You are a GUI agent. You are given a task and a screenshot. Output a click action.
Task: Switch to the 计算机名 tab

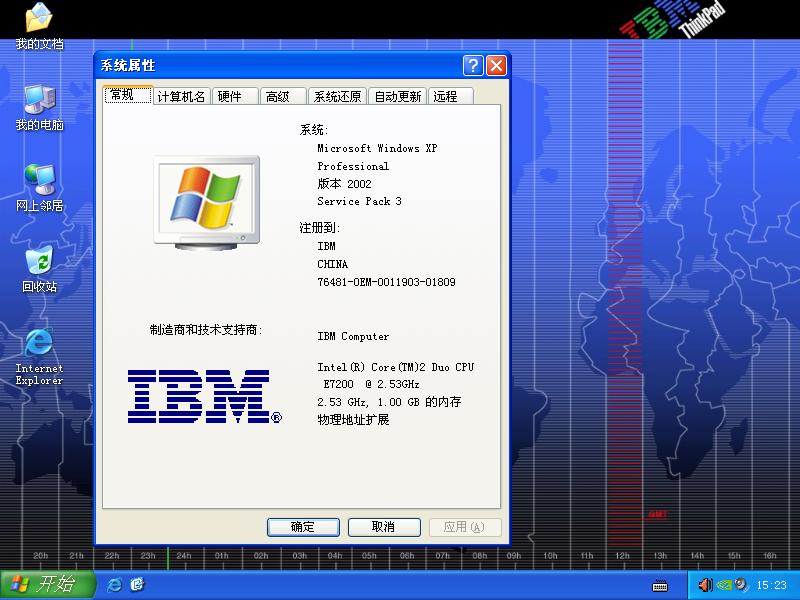point(181,96)
